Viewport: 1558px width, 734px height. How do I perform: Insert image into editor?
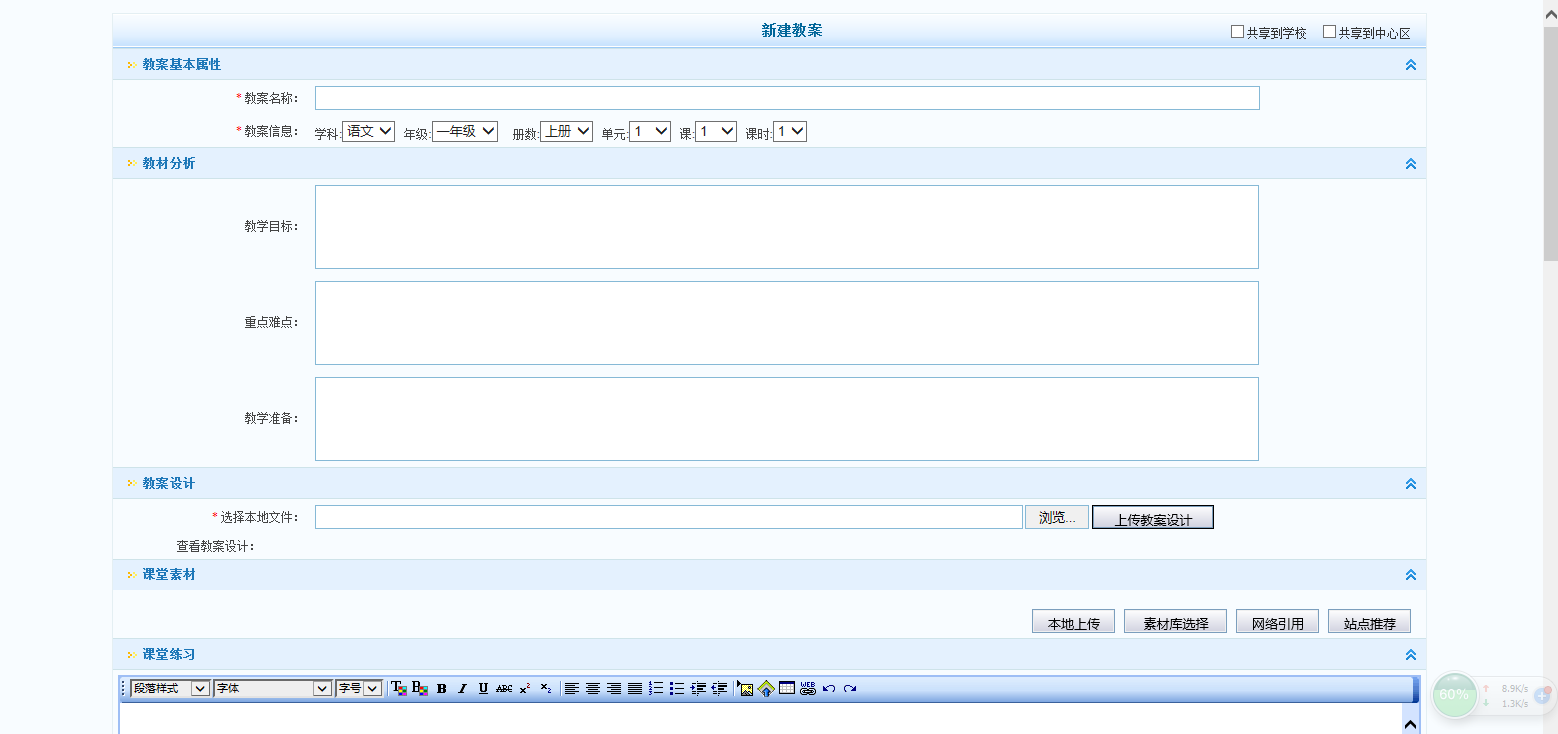745,688
